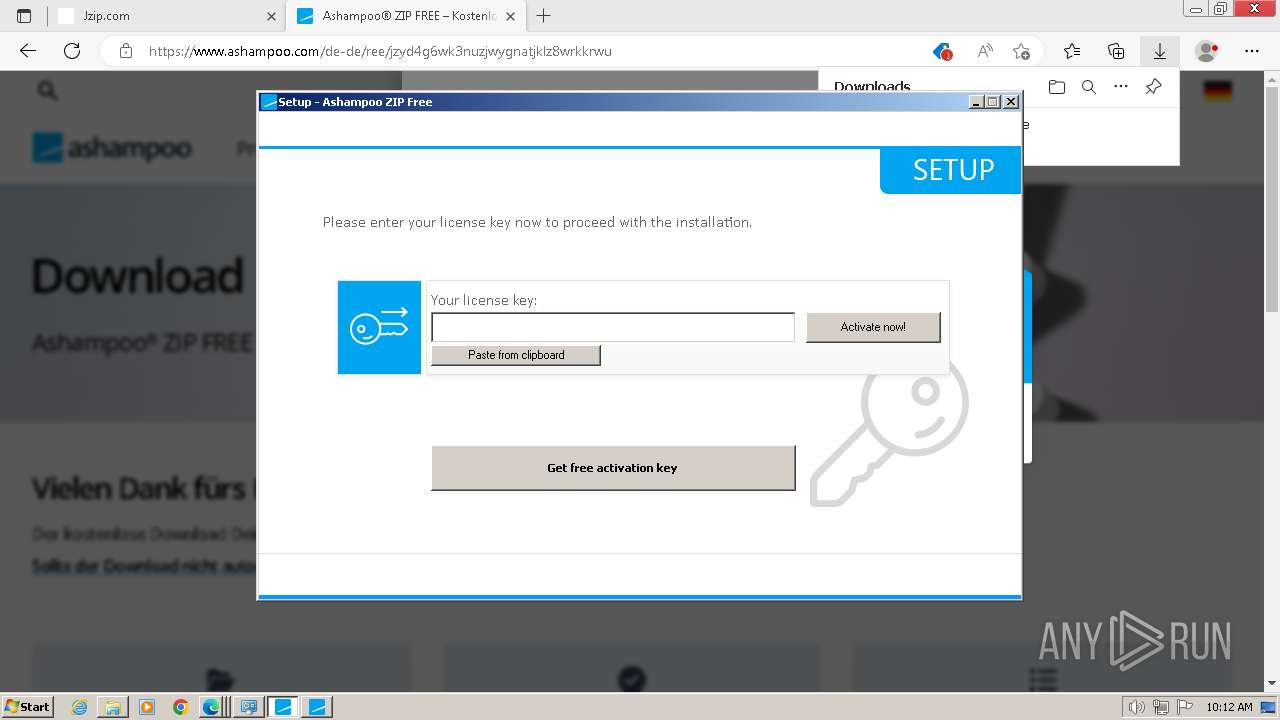
Task: Launch Internet Explorer from taskbar
Action: point(80,707)
